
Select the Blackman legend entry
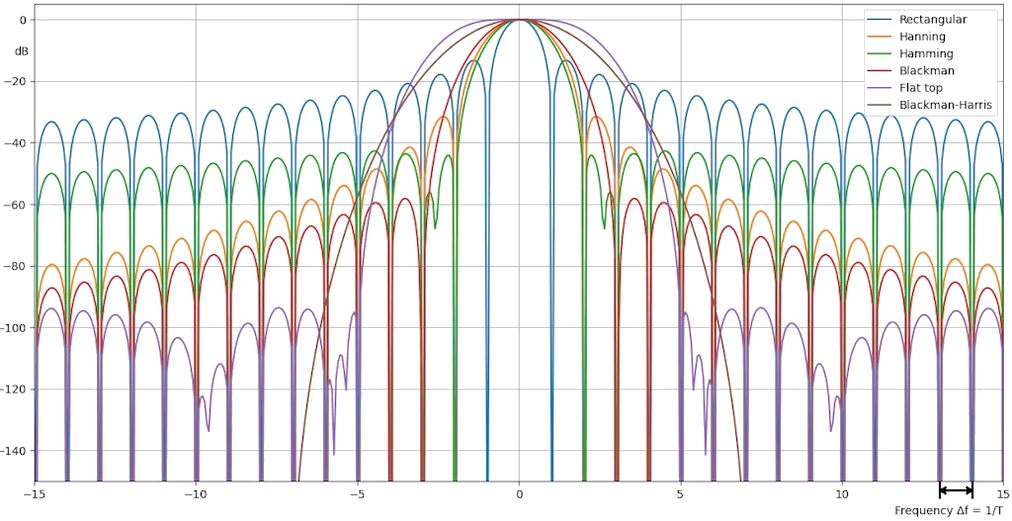coord(927,70)
